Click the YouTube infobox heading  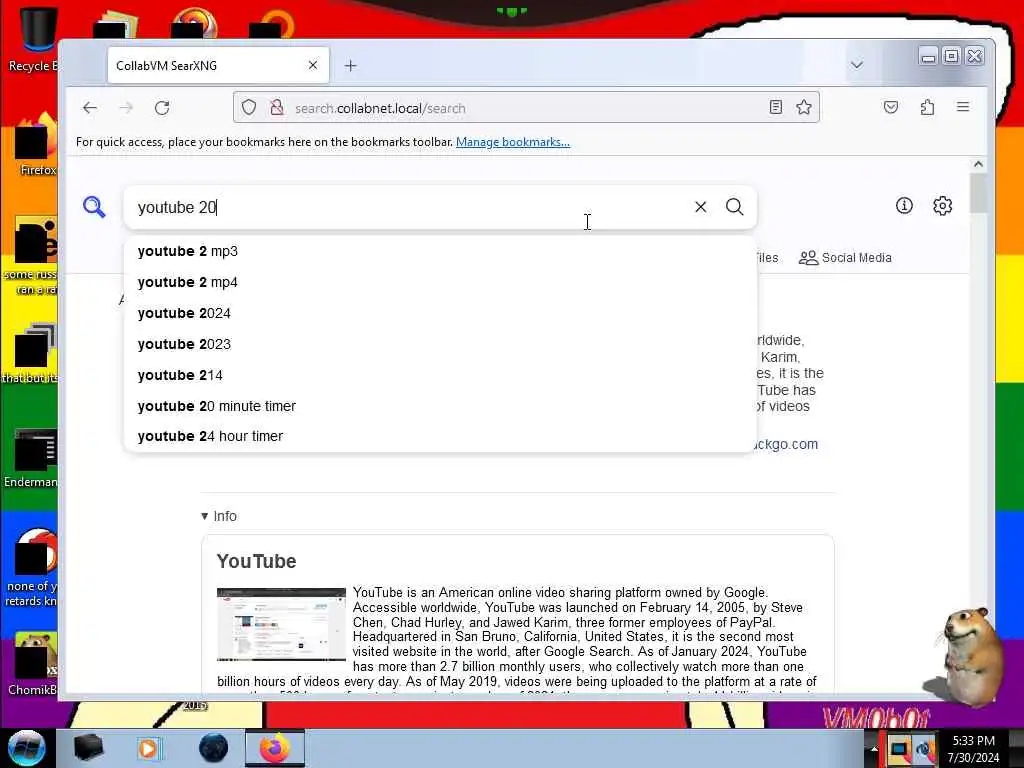point(257,561)
